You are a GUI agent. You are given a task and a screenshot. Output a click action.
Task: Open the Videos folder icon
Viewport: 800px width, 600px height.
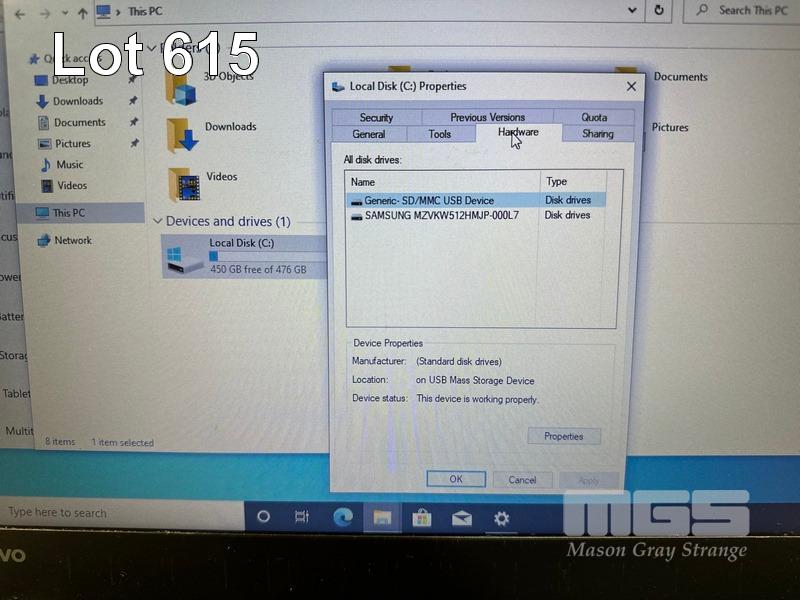coord(184,183)
